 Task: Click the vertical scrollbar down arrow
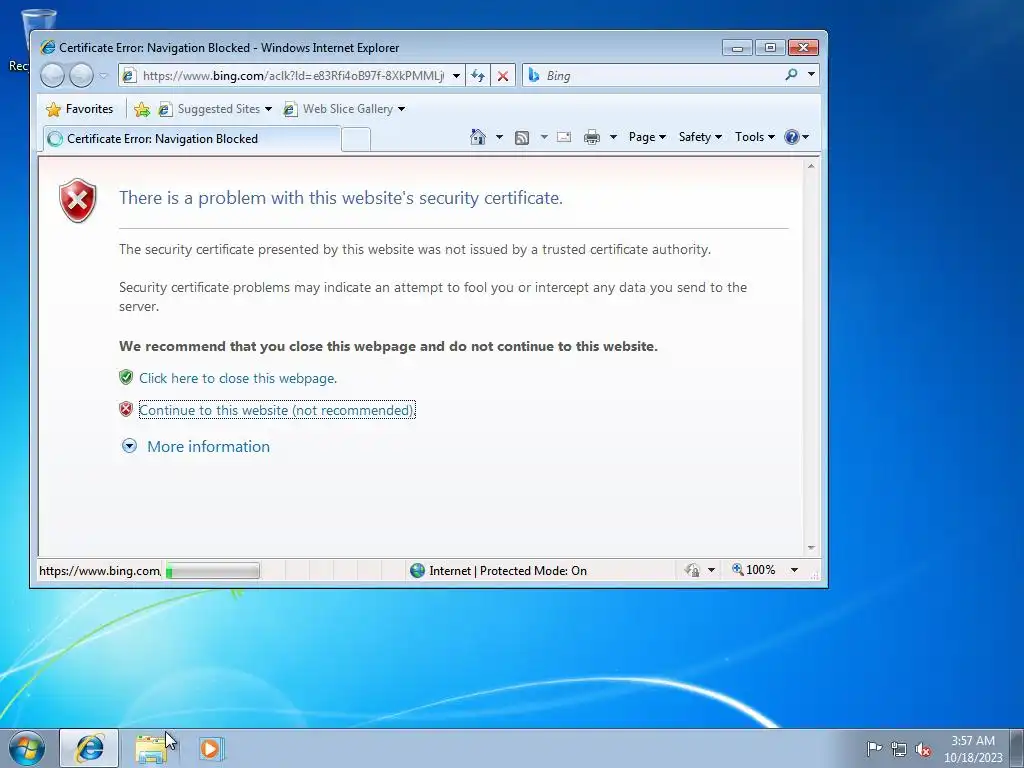(811, 548)
